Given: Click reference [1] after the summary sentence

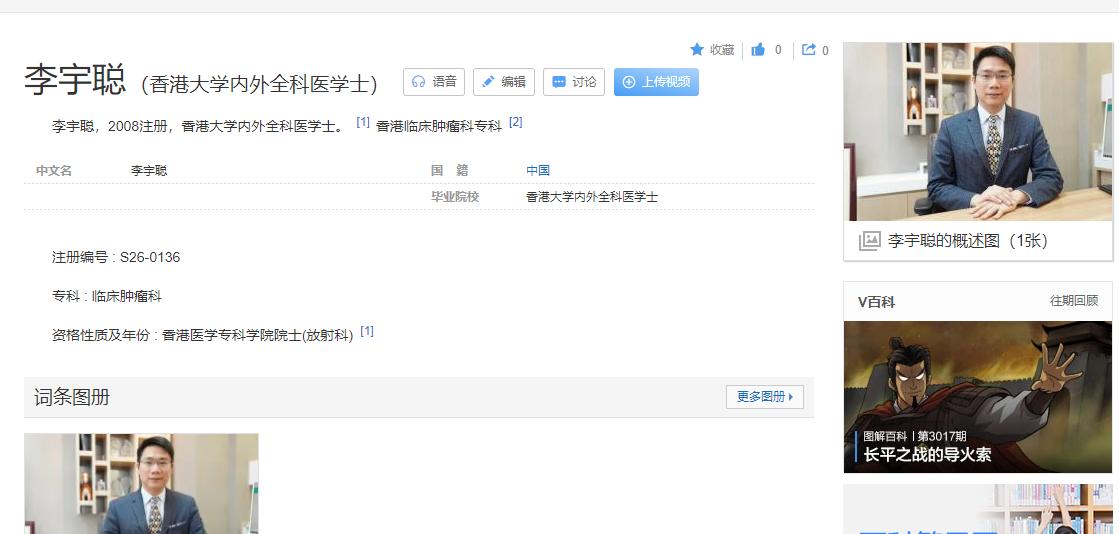Looking at the screenshot, I should [x=363, y=123].
